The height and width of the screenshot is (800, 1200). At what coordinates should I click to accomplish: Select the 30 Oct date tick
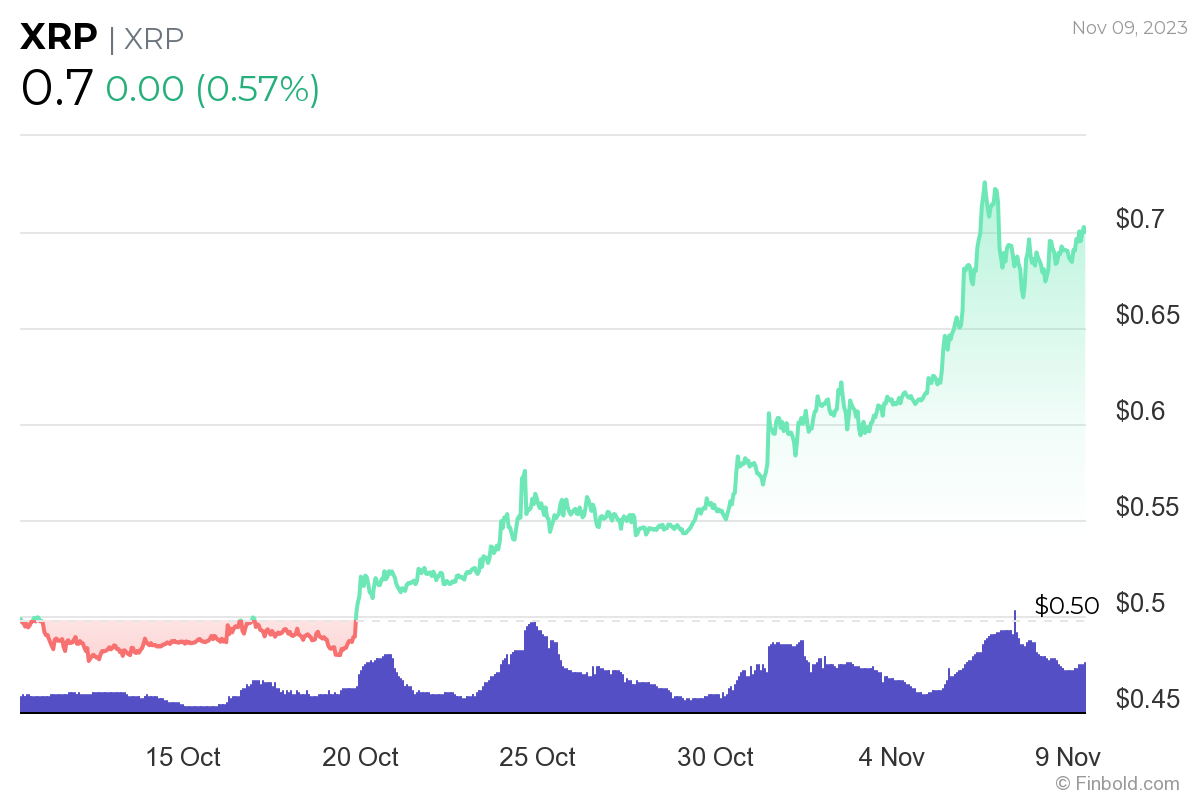pos(715,757)
